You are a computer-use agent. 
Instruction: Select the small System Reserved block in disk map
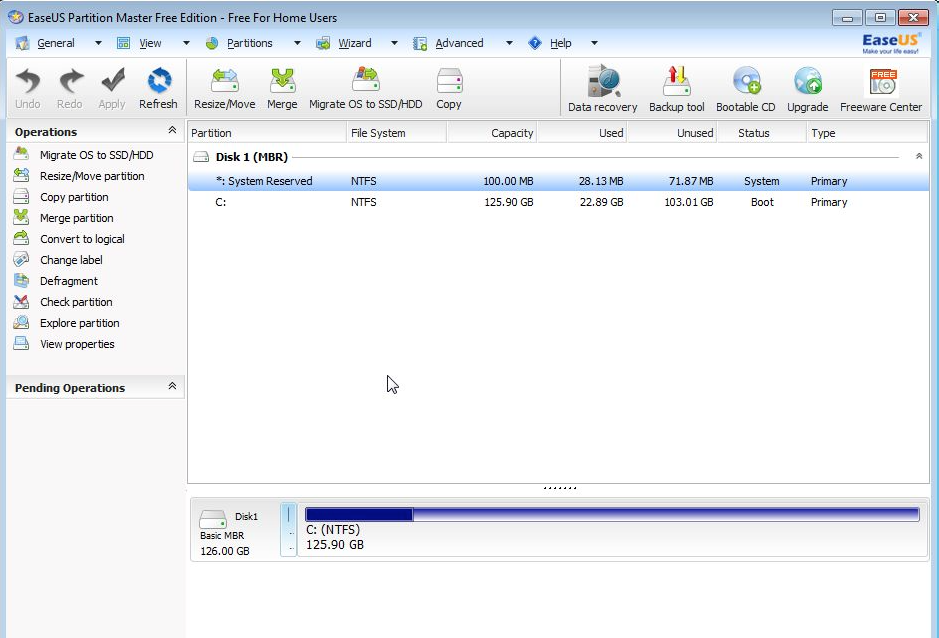coord(289,530)
